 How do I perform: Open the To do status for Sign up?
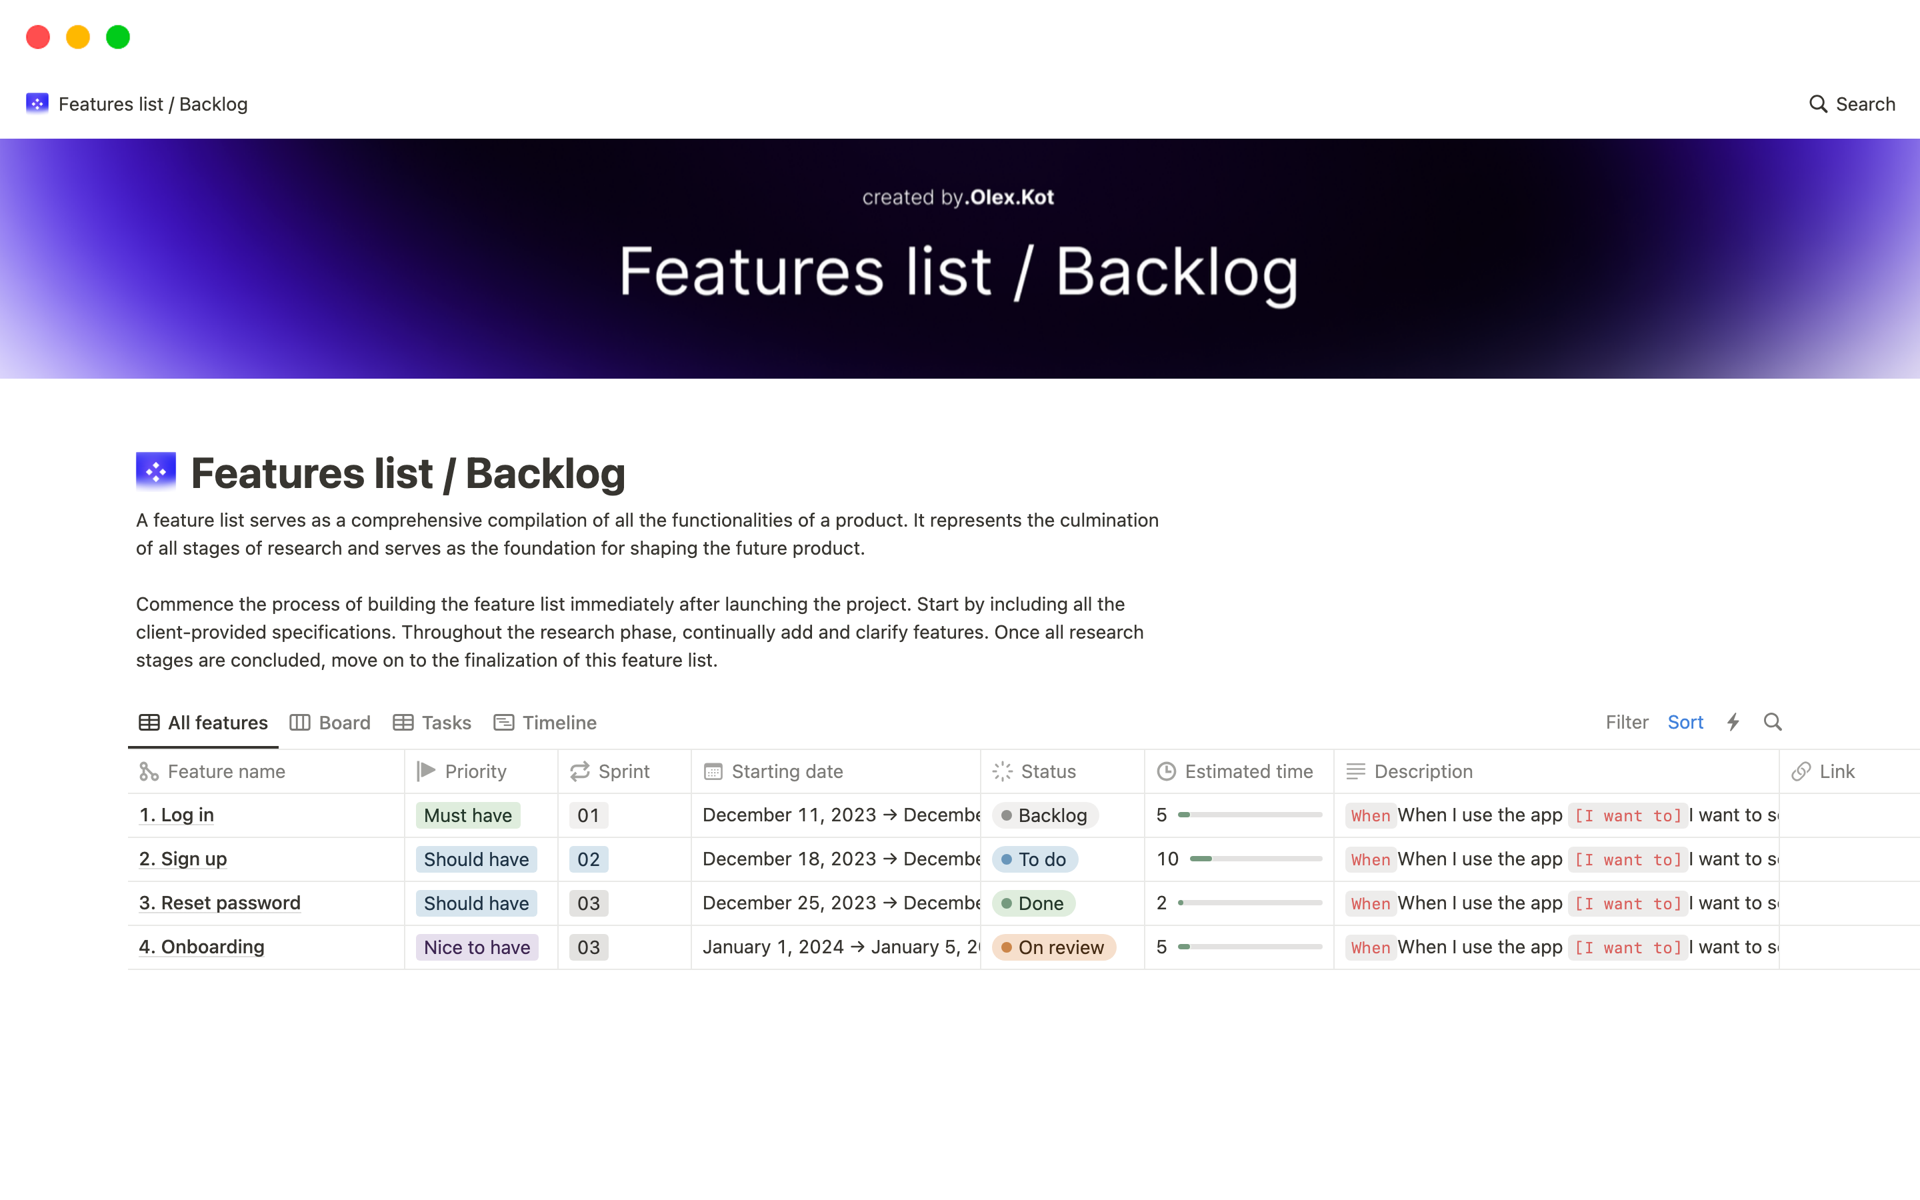tap(1035, 859)
